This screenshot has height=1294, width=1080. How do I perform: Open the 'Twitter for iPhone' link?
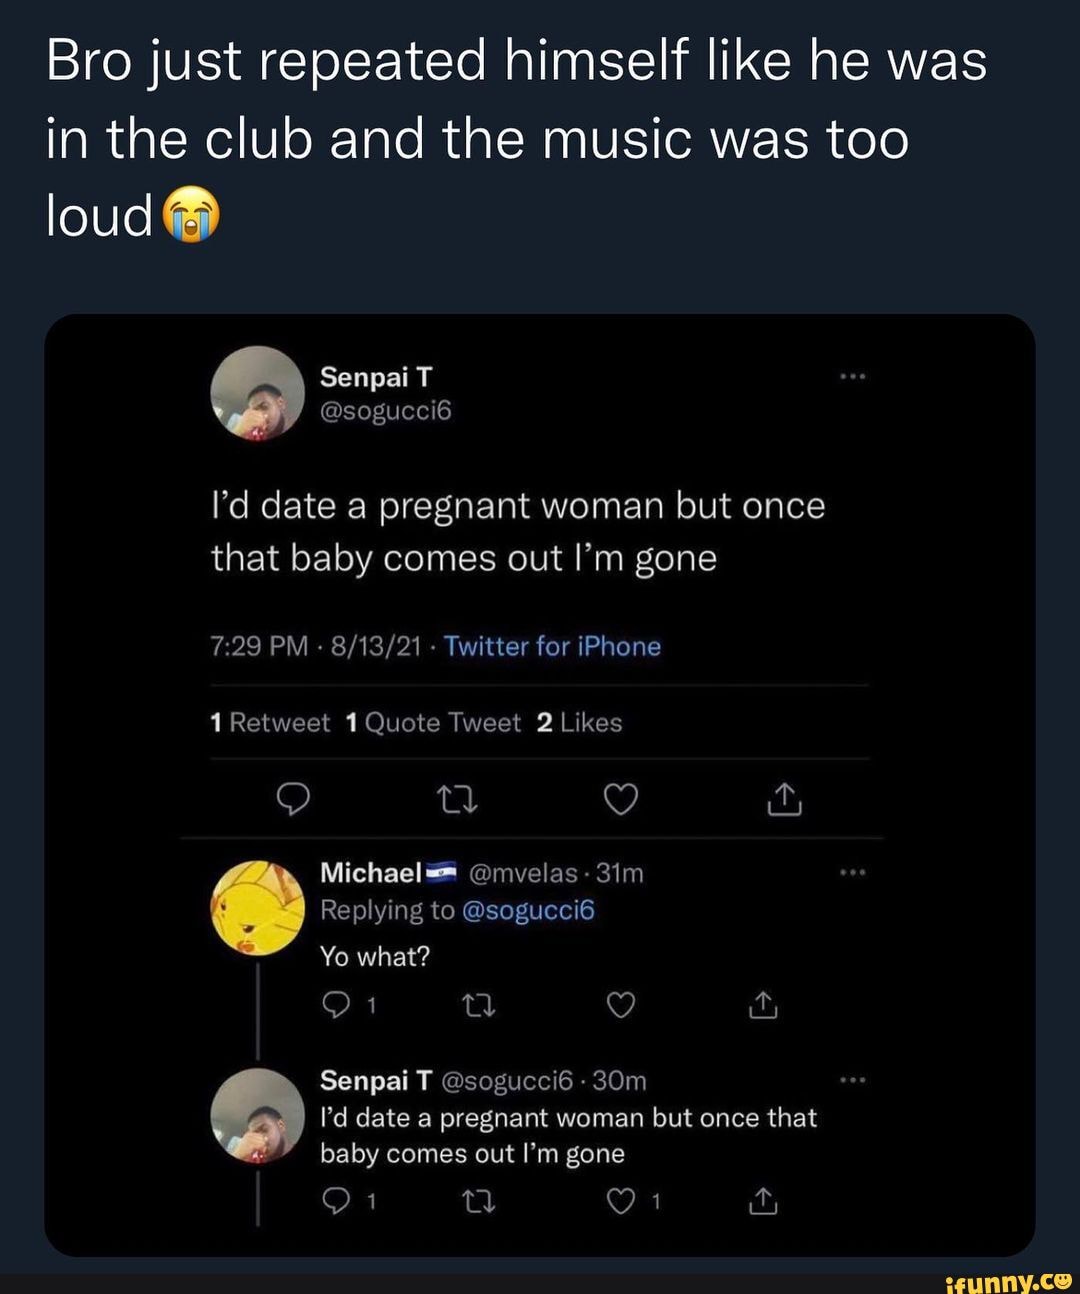552,646
